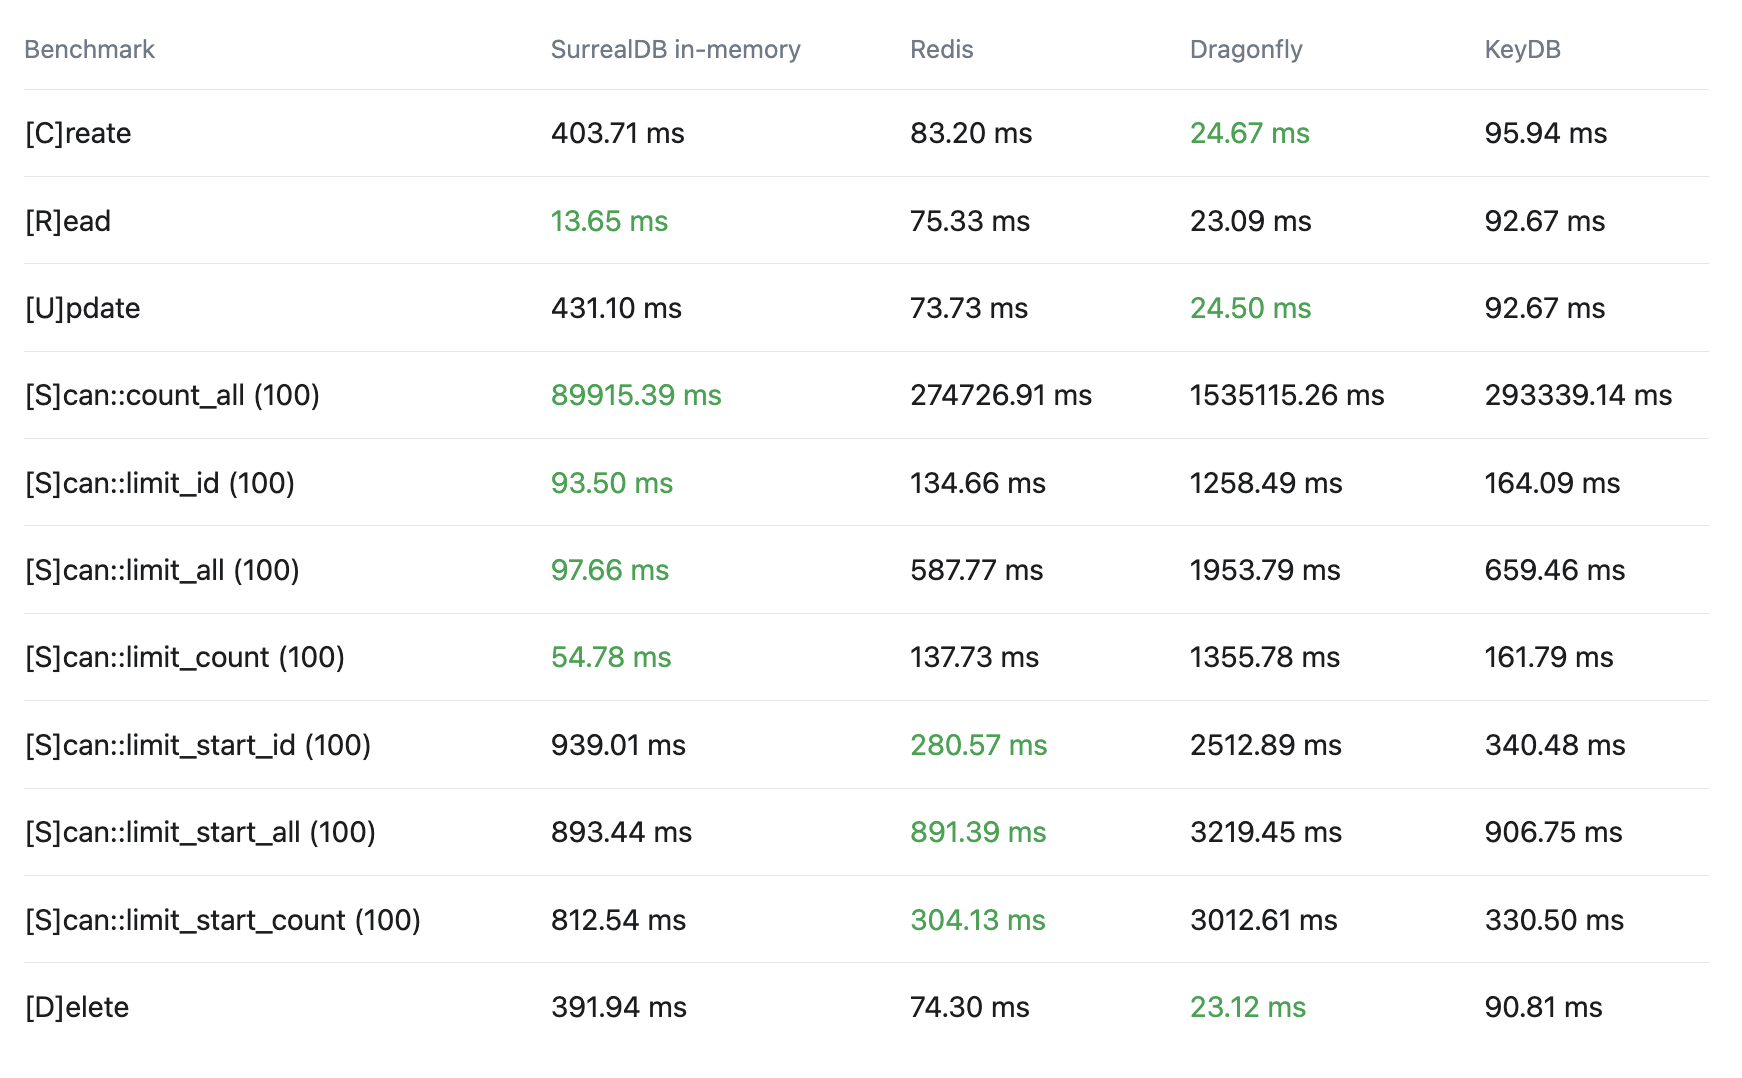This screenshot has width=1742, height=1078.
Task: Click the 3219.45 ms value
Action: pos(1266,832)
